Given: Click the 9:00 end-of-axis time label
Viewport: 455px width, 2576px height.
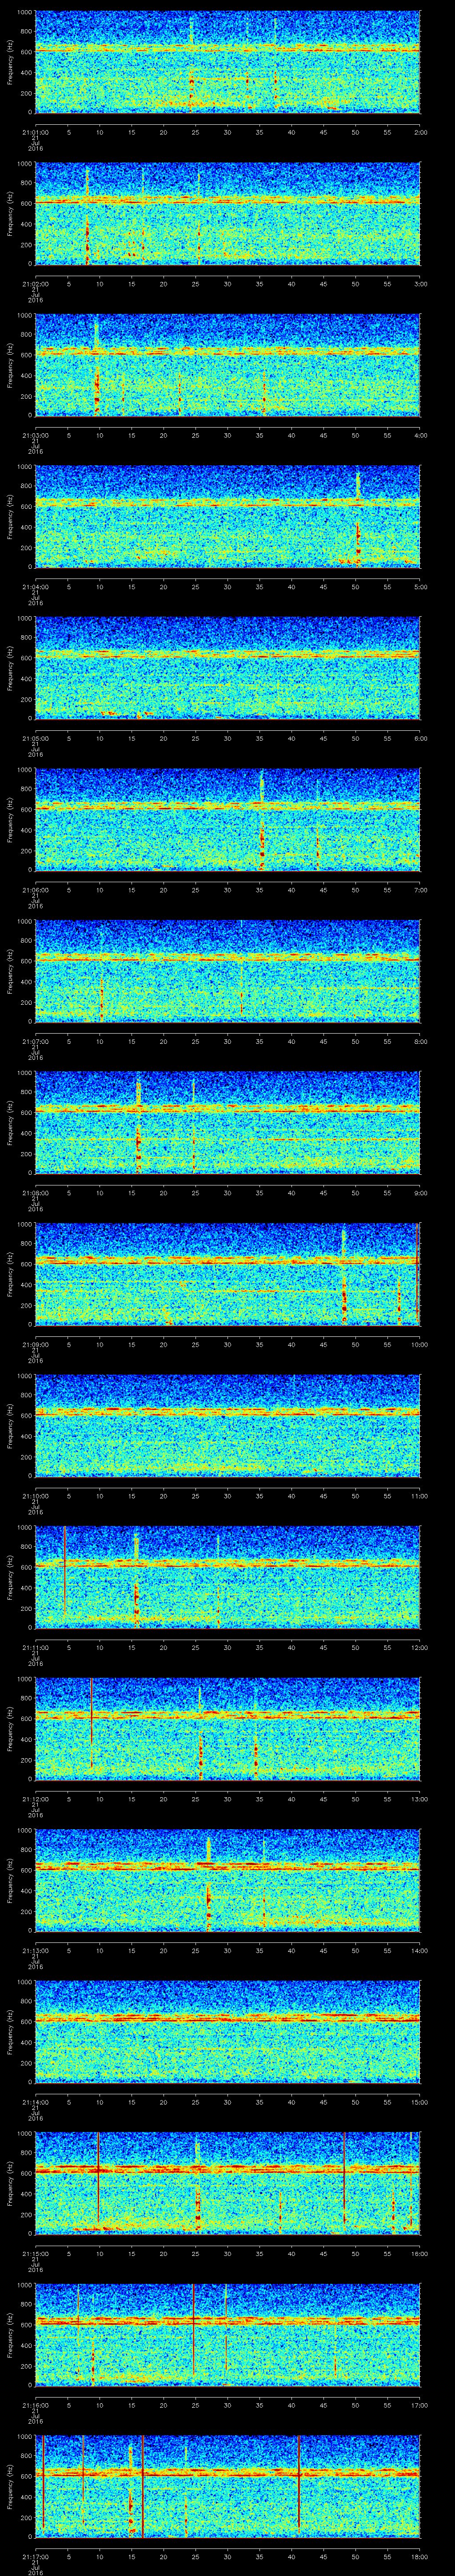Looking at the screenshot, I should (420, 1192).
